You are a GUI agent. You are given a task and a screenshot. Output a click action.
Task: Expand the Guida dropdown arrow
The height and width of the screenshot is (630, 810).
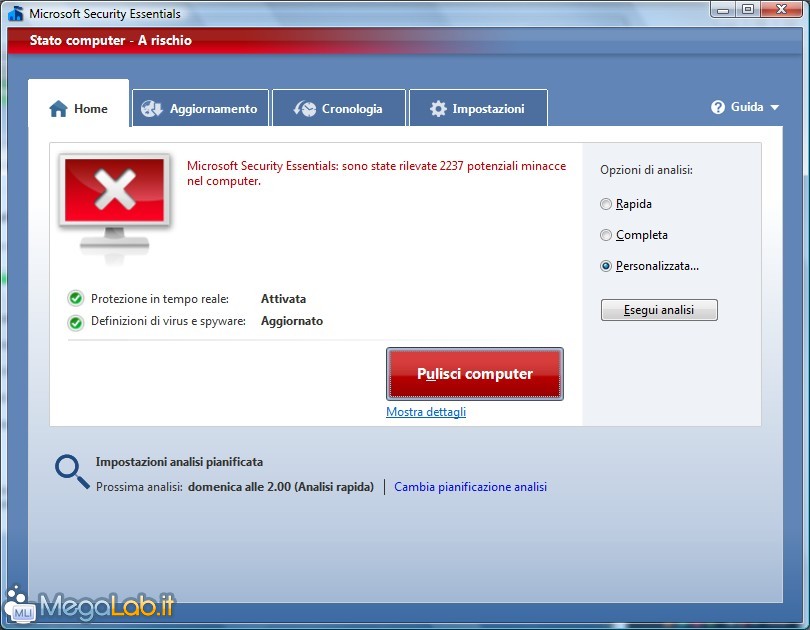coord(774,107)
